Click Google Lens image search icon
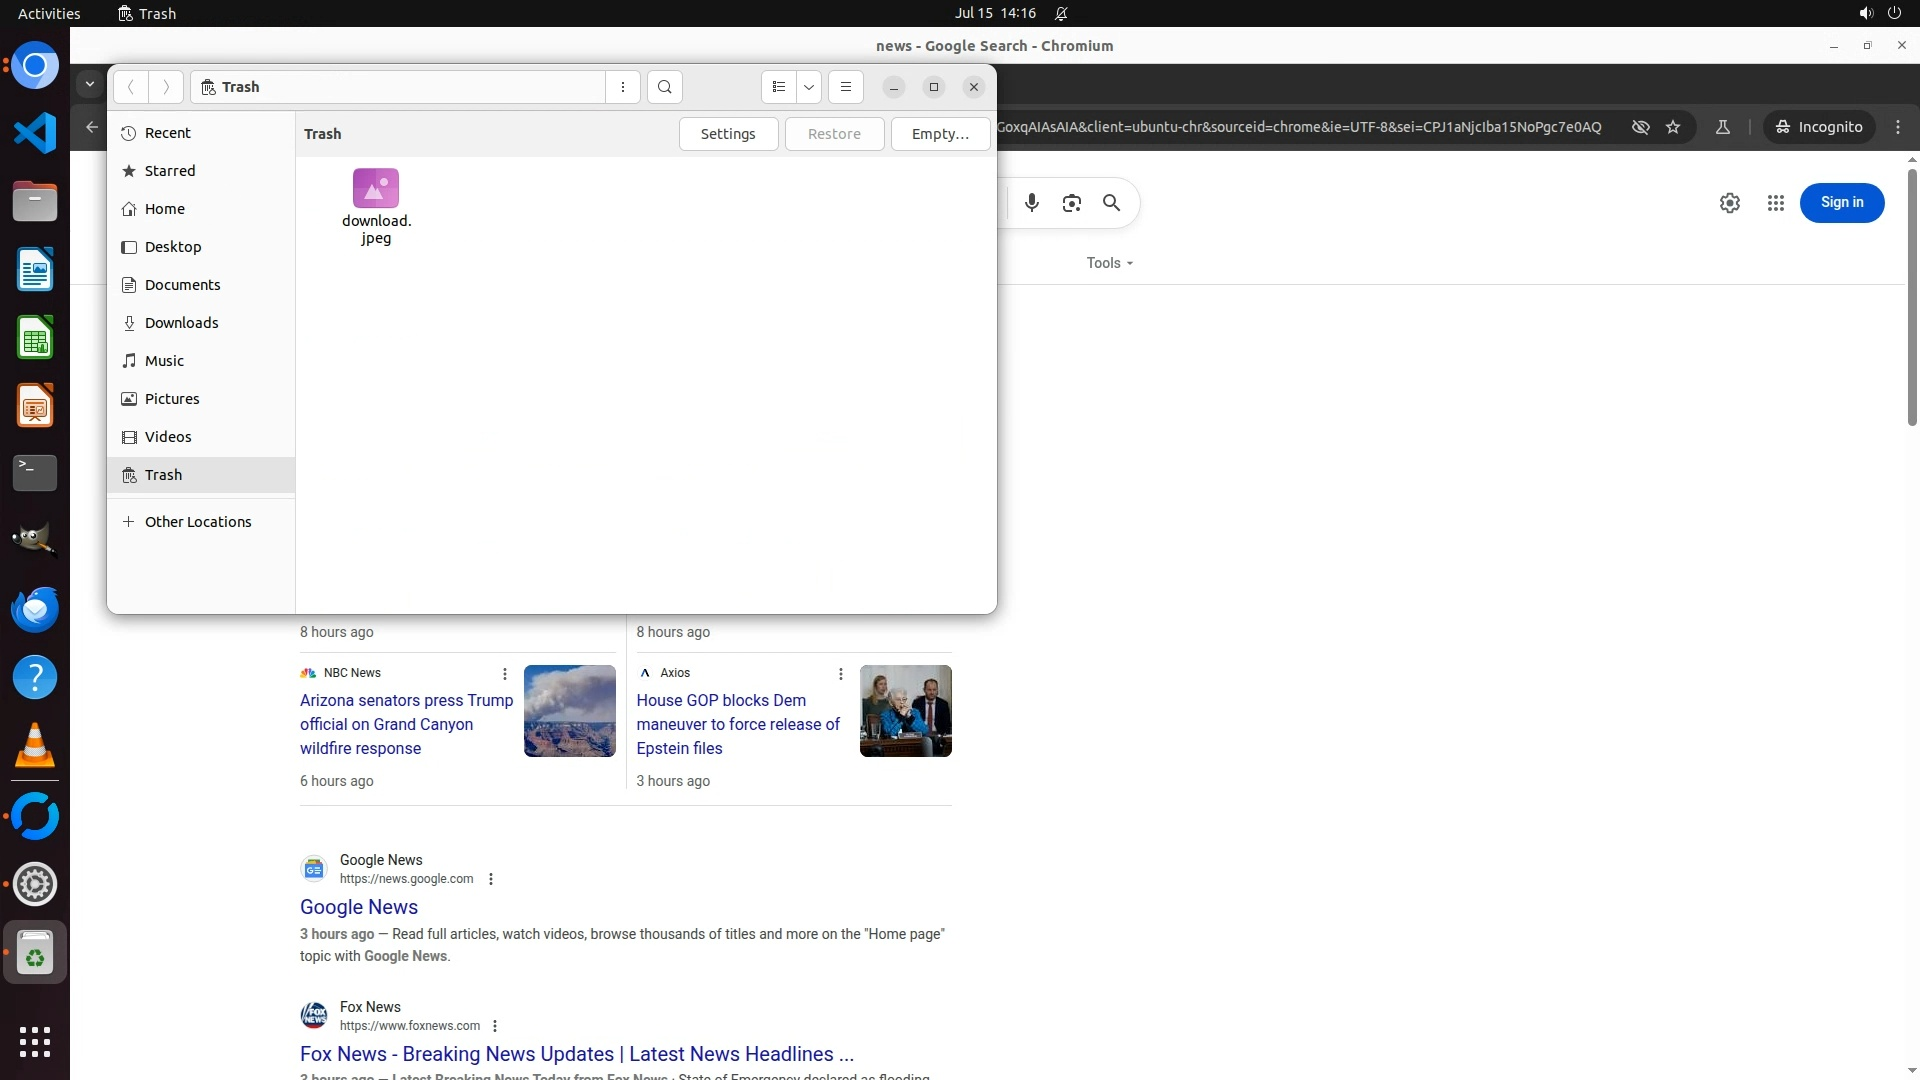 coord(1072,203)
